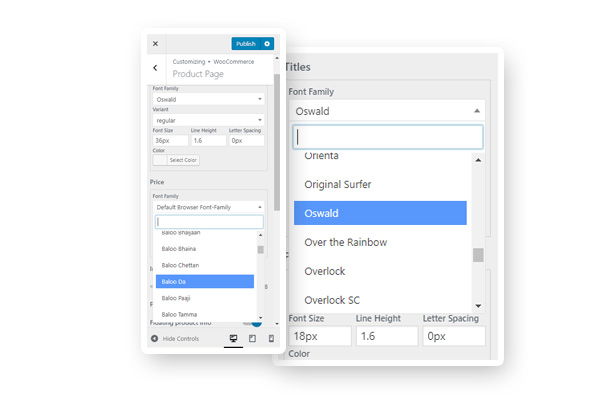This screenshot has width=600, height=400.
Task: Click the customizer sidebar scrollbar thumb
Action: click(277, 142)
